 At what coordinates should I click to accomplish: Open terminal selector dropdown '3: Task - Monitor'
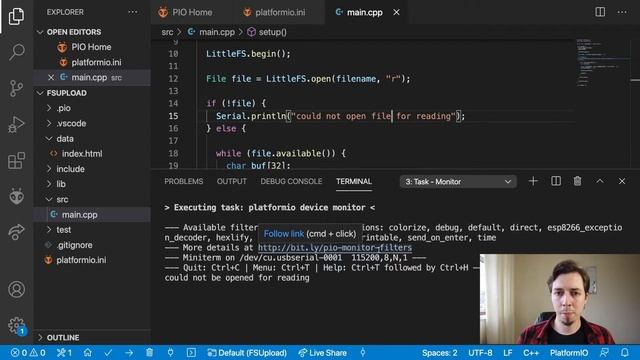pyautogui.click(x=458, y=182)
